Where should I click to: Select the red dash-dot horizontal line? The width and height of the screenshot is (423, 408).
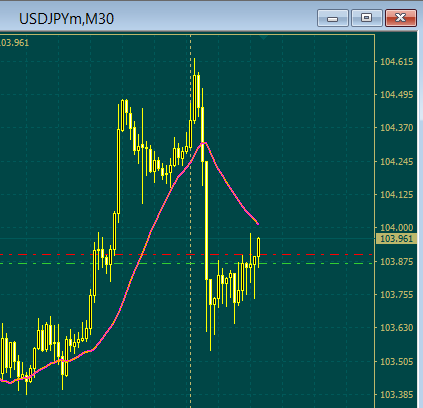(x=187, y=255)
